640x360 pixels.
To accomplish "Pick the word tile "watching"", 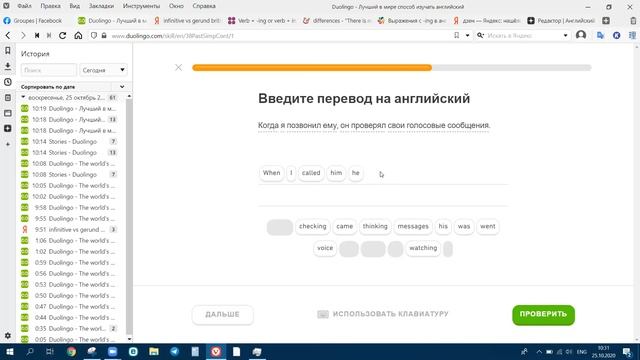I will 423,248.
